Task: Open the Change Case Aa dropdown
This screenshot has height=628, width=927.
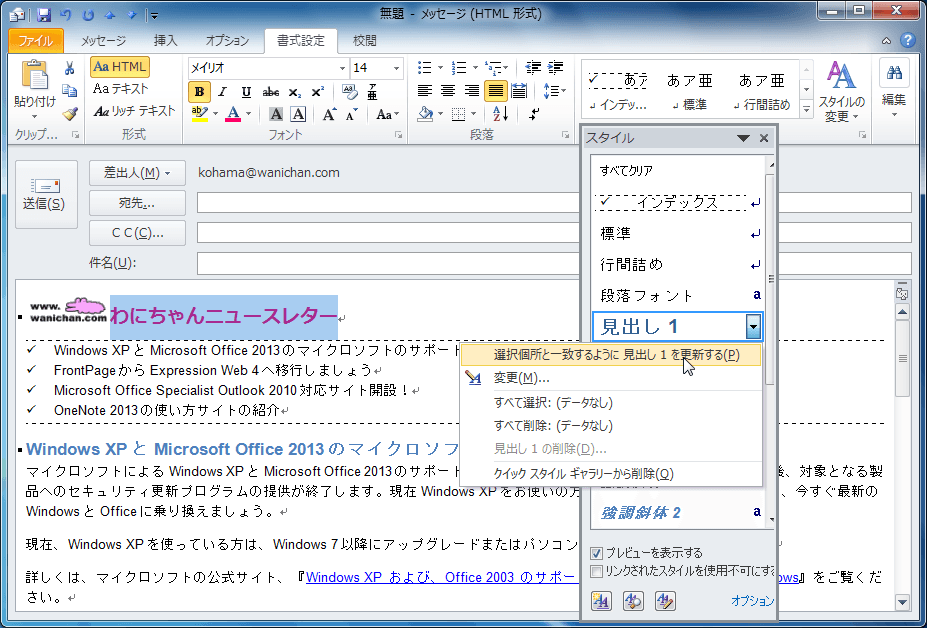Action: coord(388,114)
